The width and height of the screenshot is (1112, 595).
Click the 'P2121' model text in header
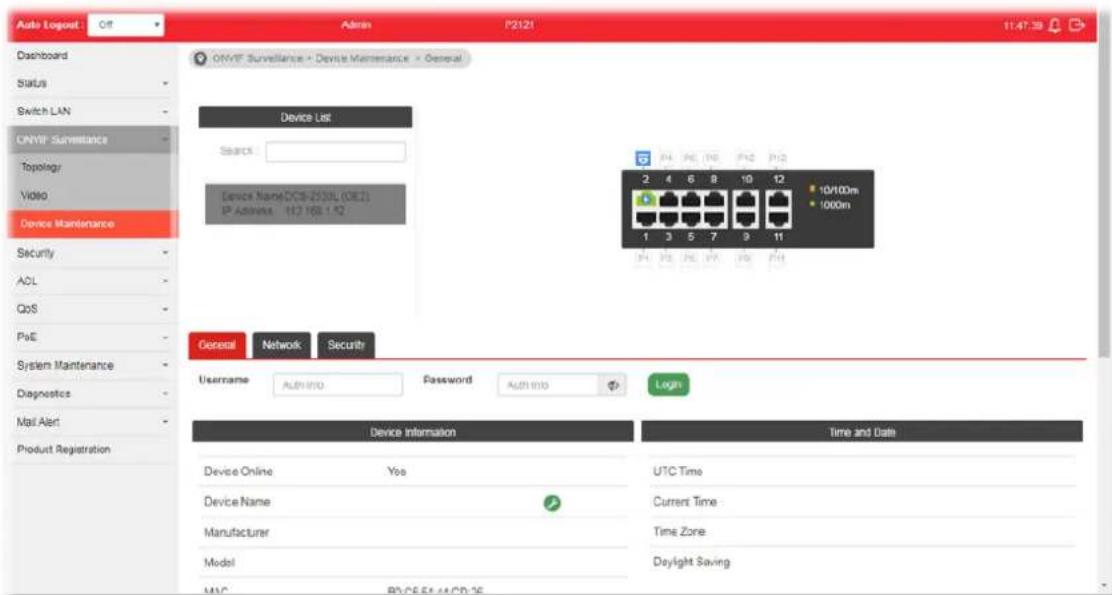pyautogui.click(x=519, y=25)
